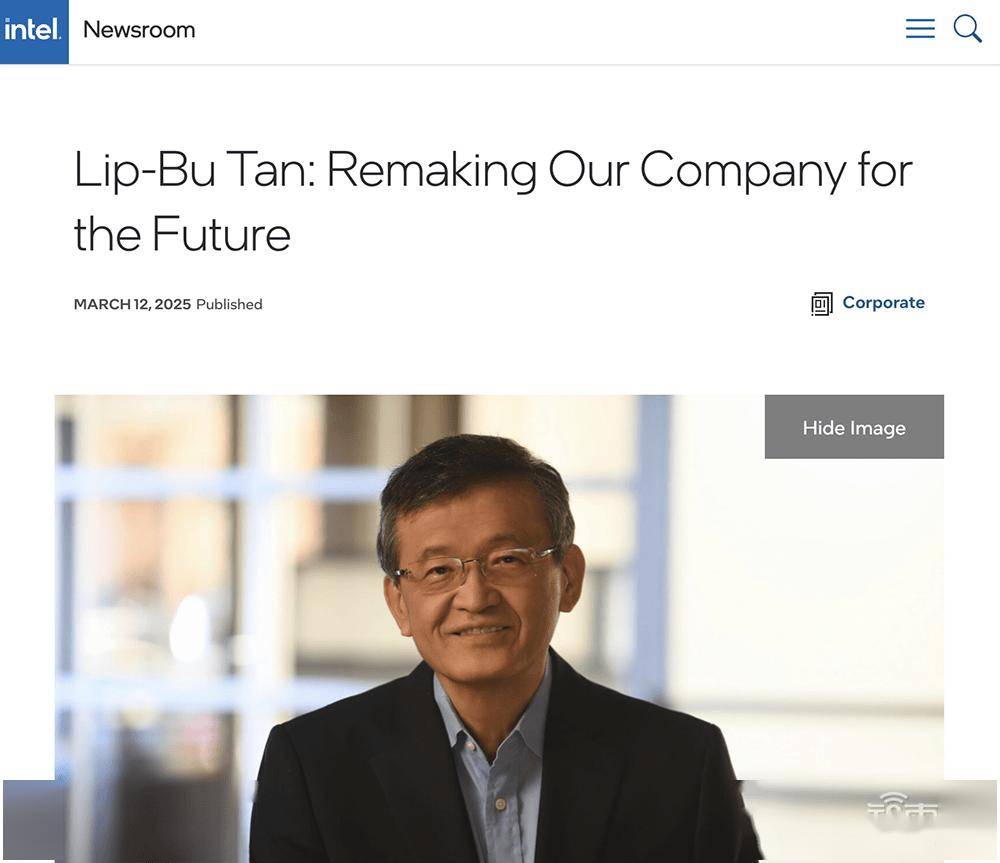Click the word "Remaking" in the headline
This screenshot has width=1000, height=863.
431,170
